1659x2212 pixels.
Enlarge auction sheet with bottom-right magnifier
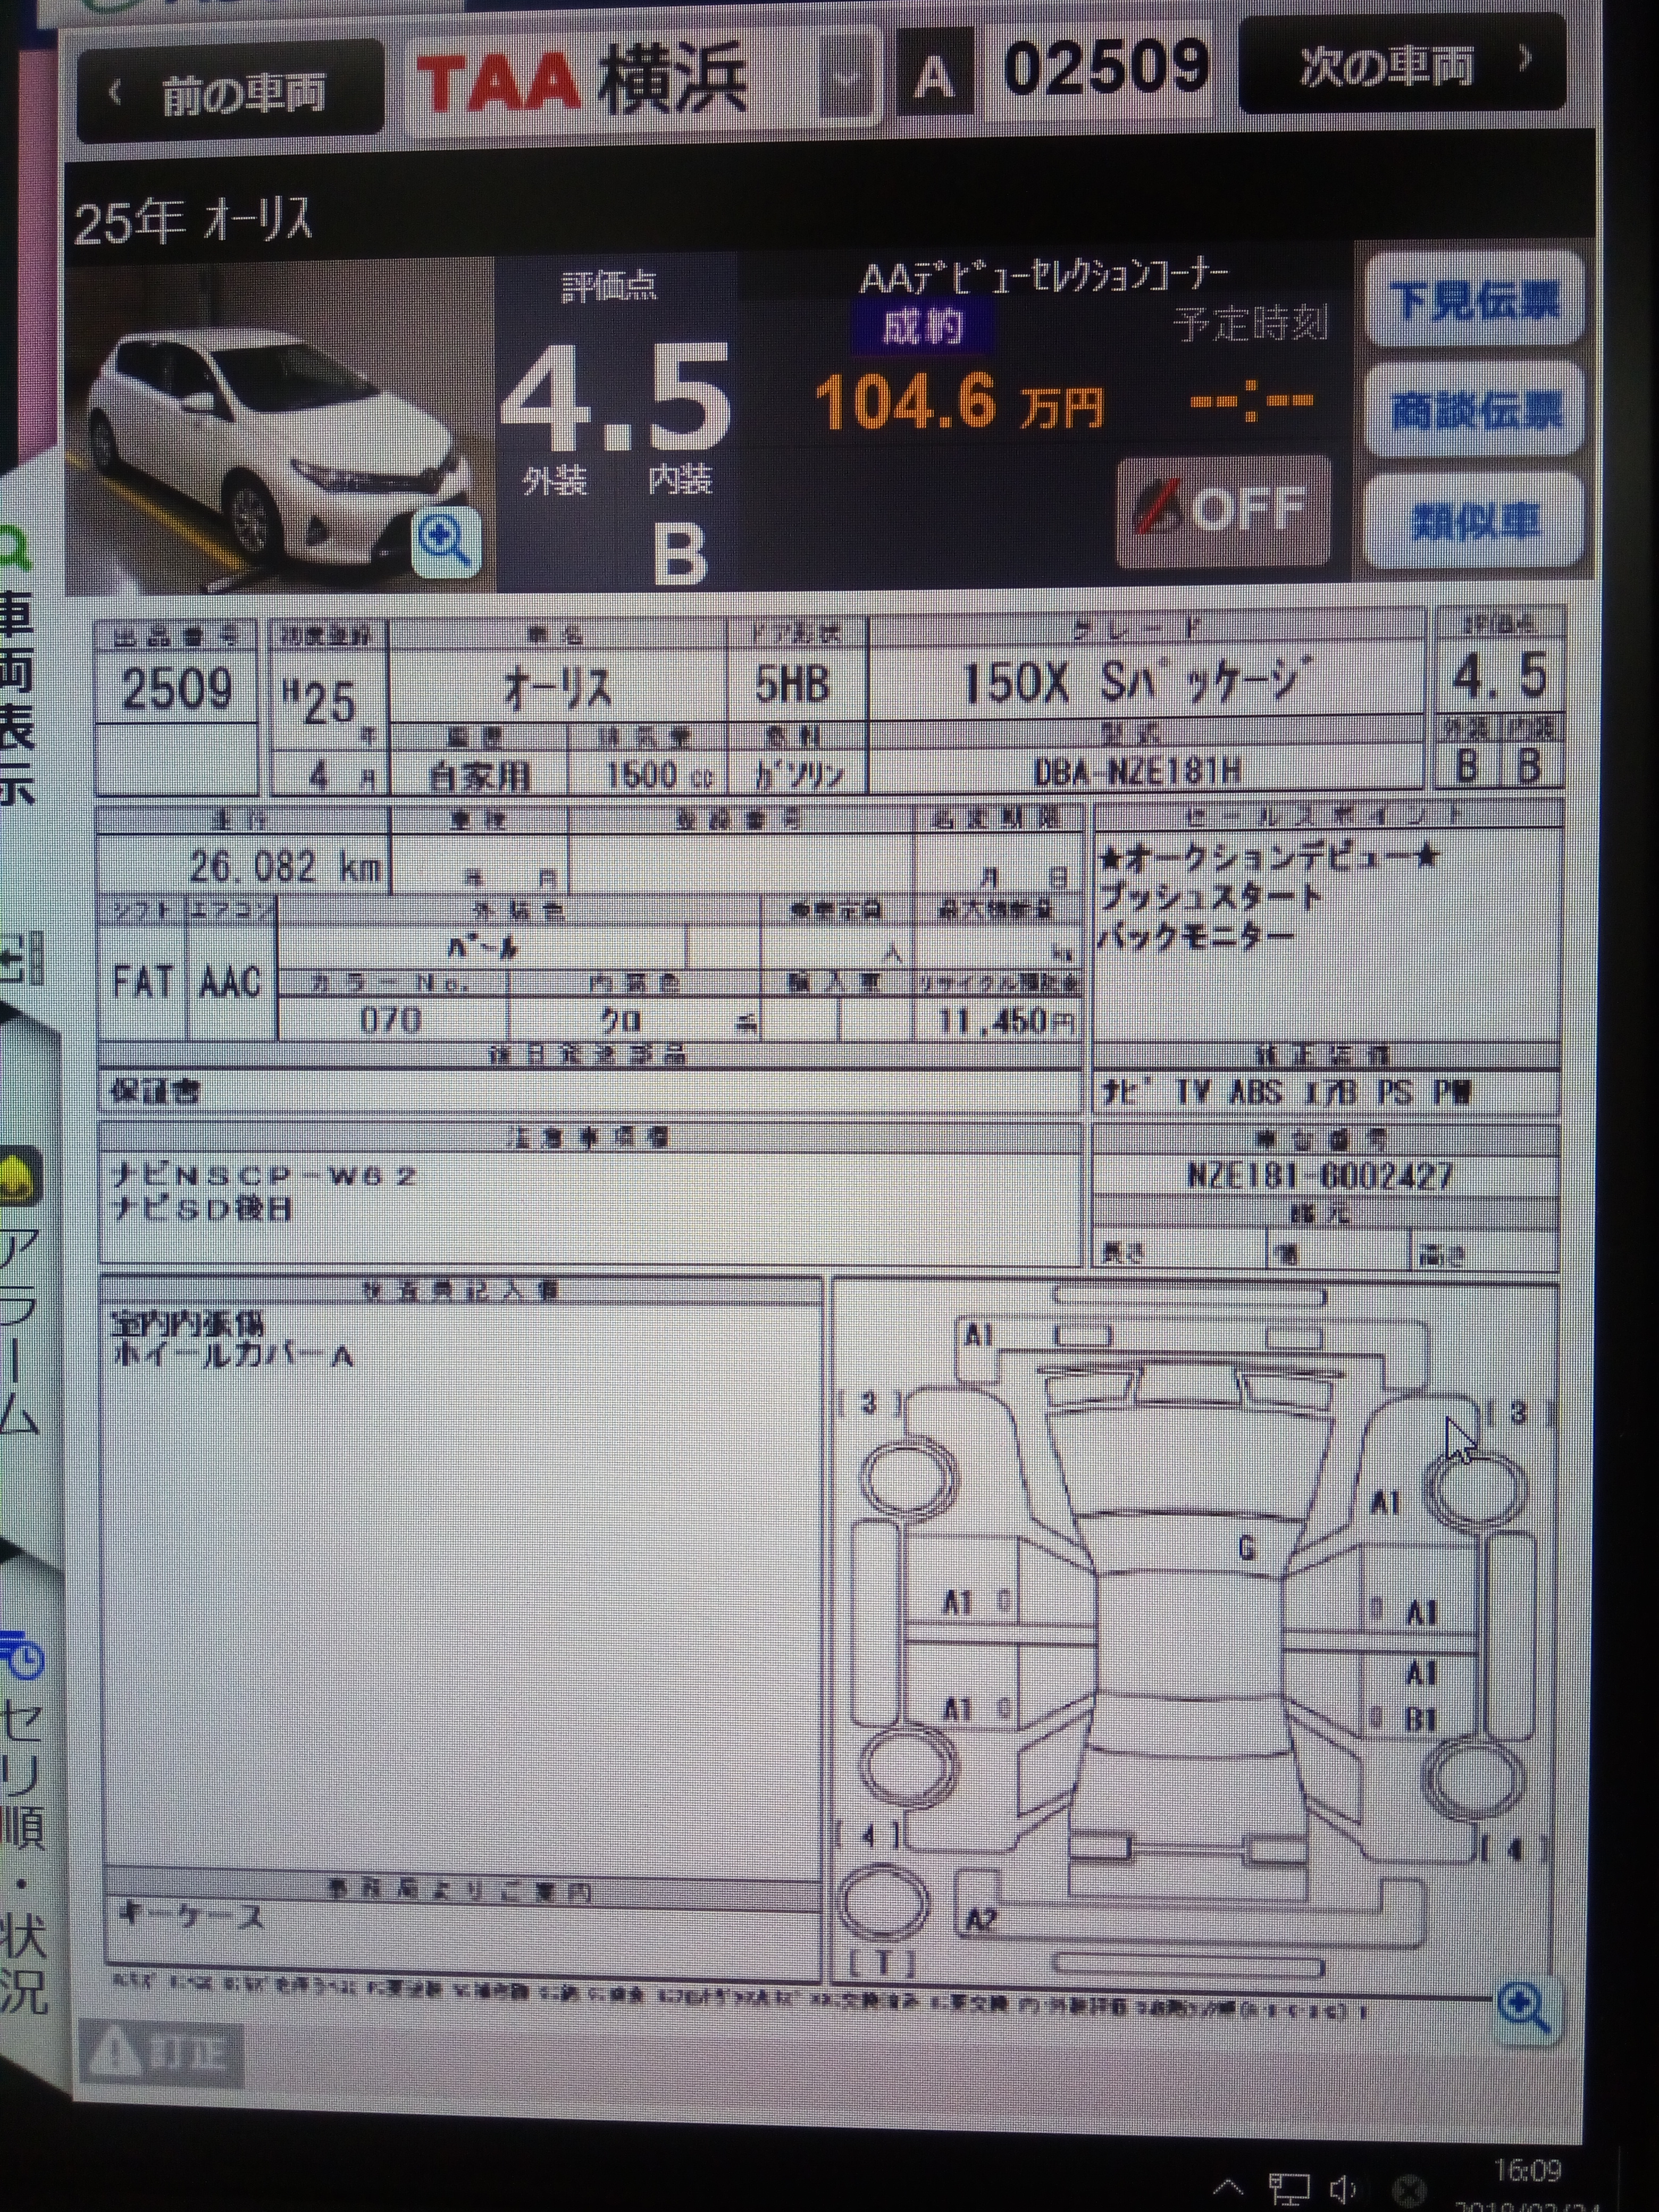1524,2007
